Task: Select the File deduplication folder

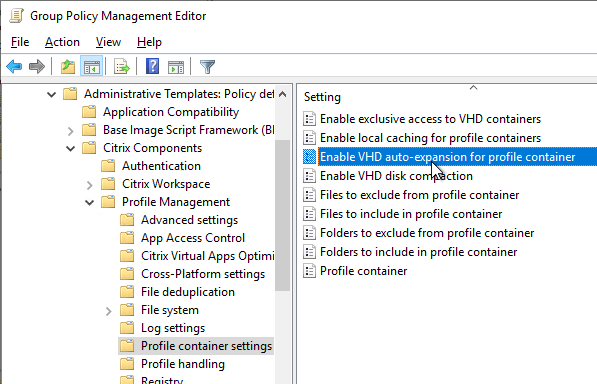Action: 188,292
